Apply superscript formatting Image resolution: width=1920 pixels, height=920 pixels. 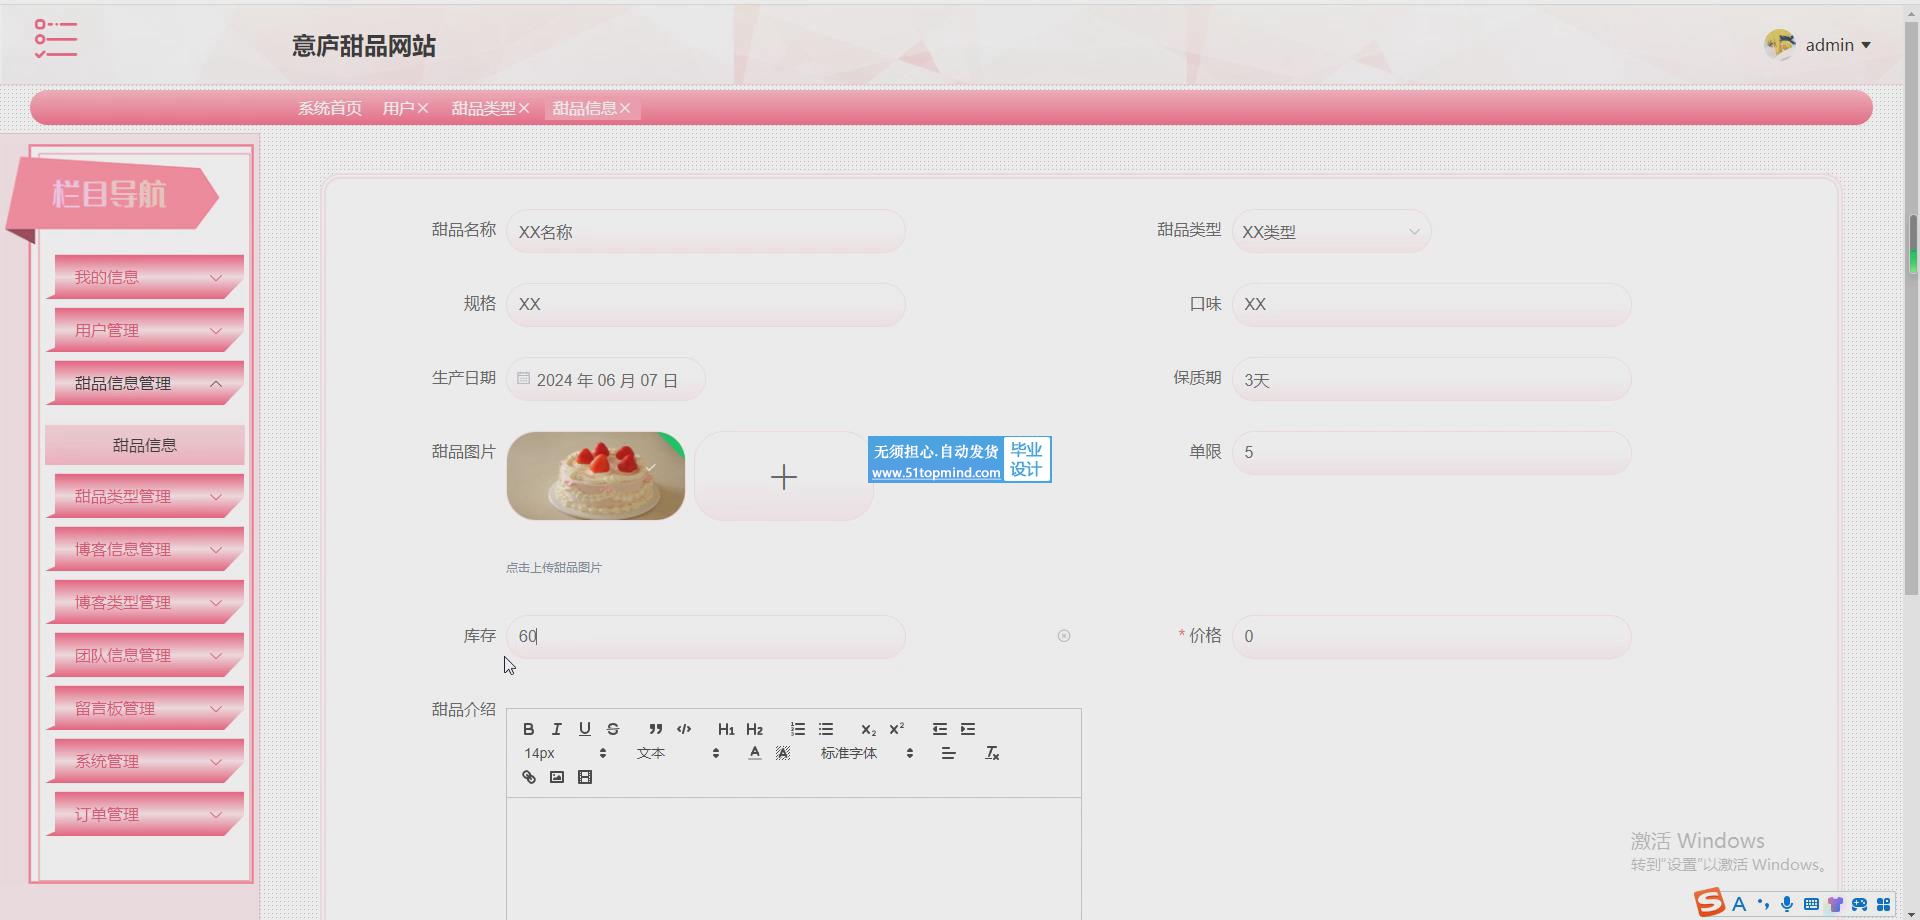coord(897,729)
